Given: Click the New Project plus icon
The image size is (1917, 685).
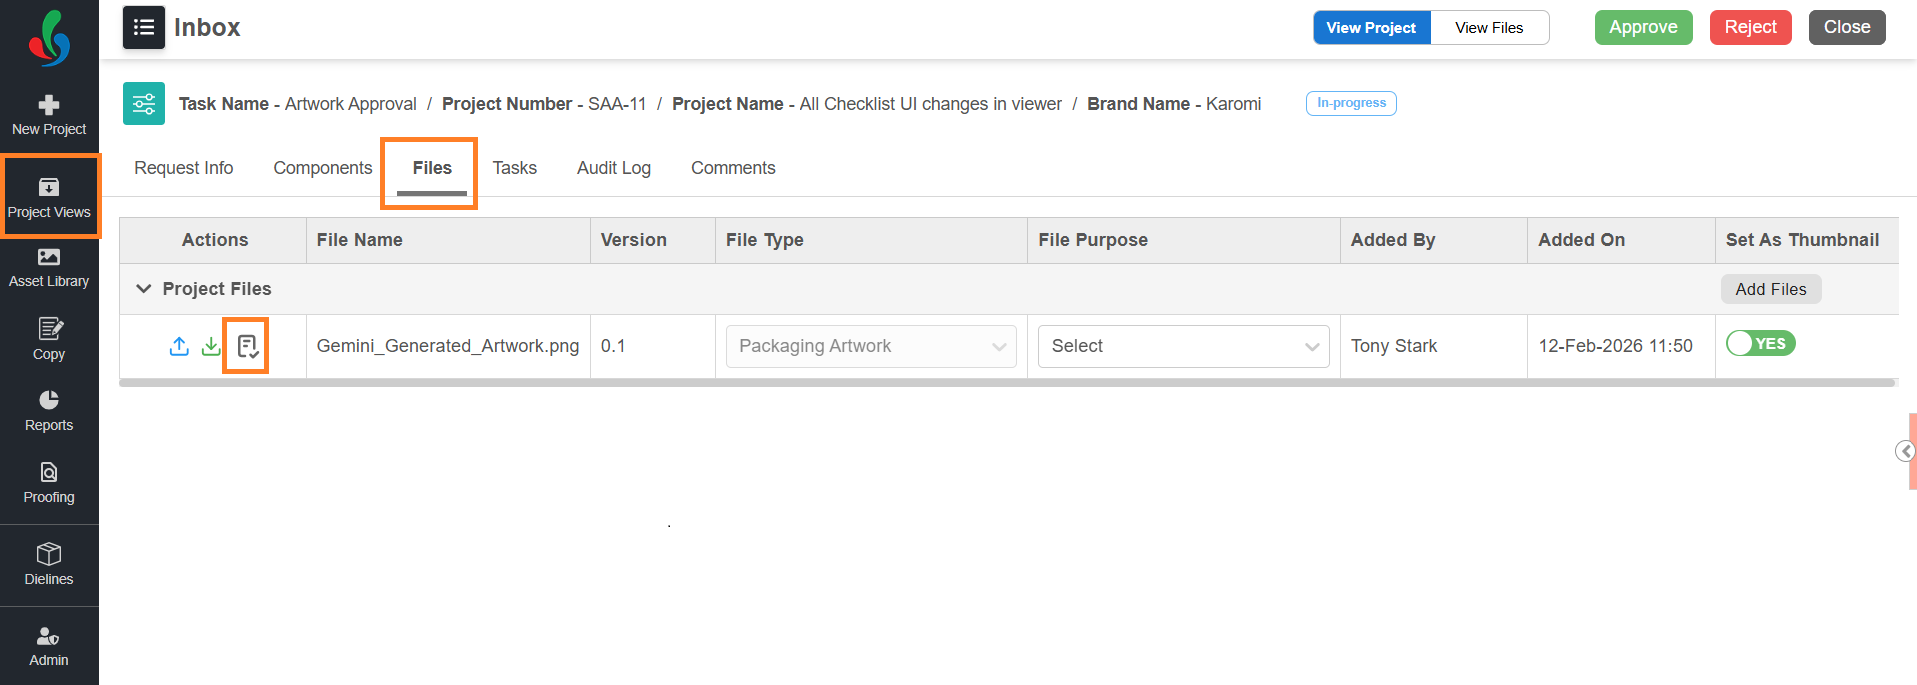Looking at the screenshot, I should click(x=49, y=105).
